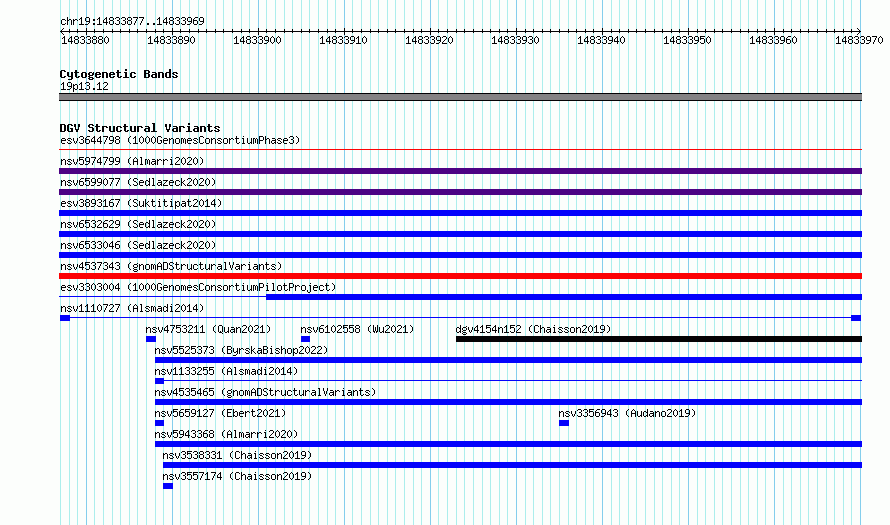Click the thin red esv3644798 variant line
890x525 pixels.
[460, 150]
